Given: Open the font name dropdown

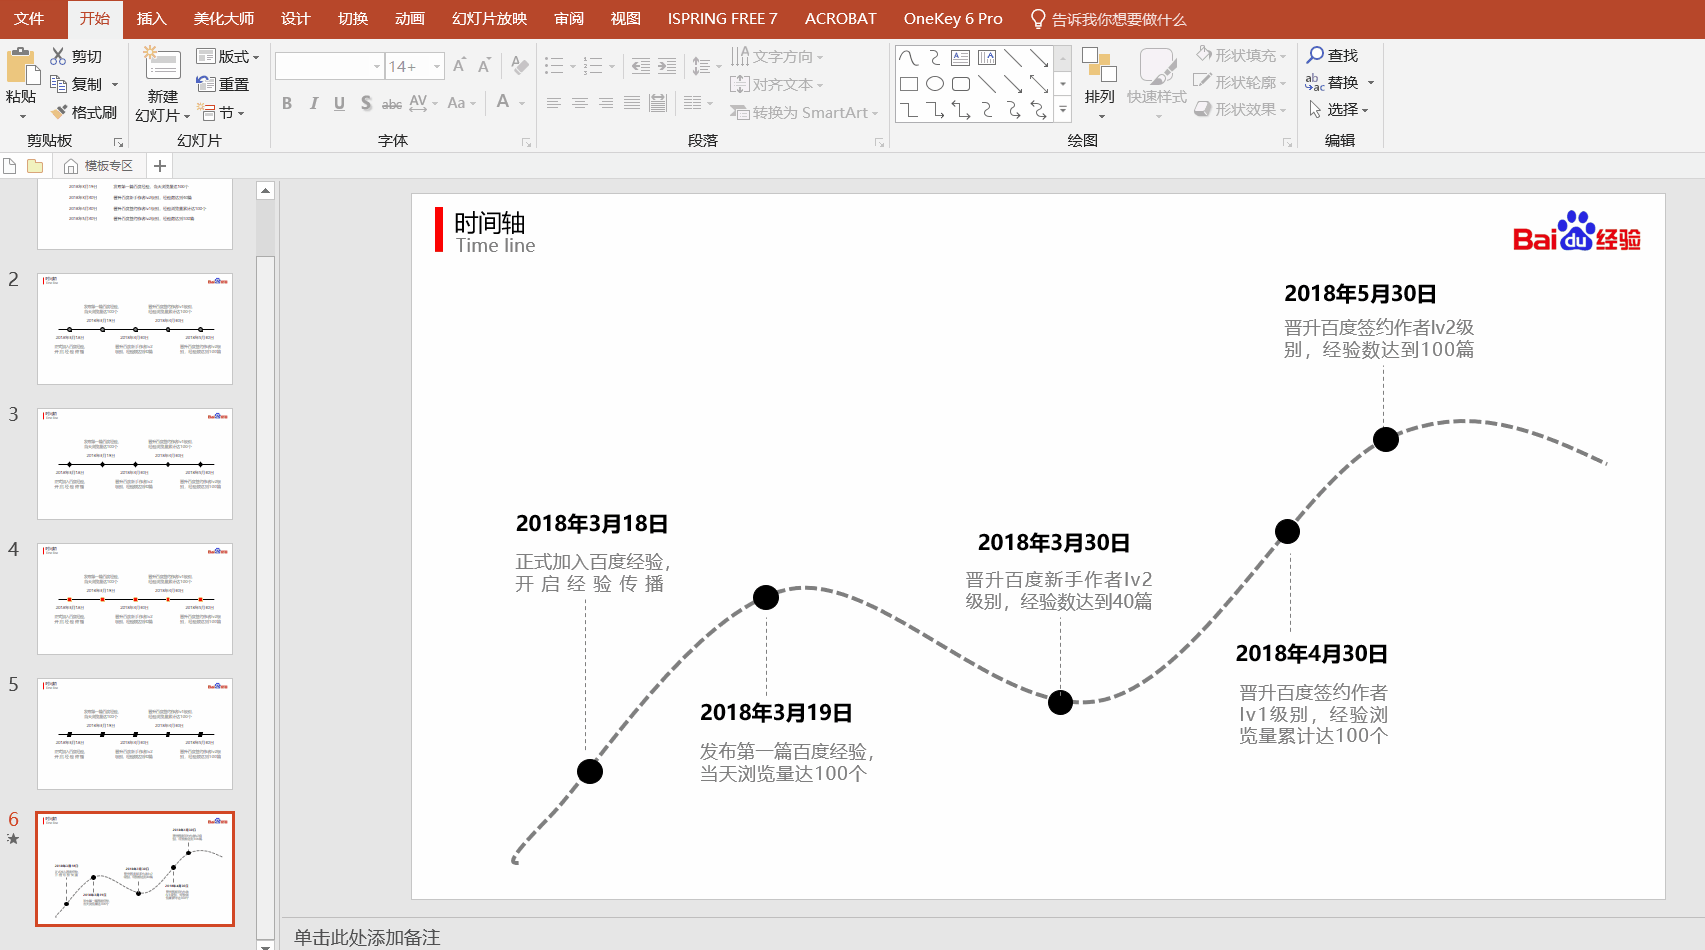Looking at the screenshot, I should [377, 66].
